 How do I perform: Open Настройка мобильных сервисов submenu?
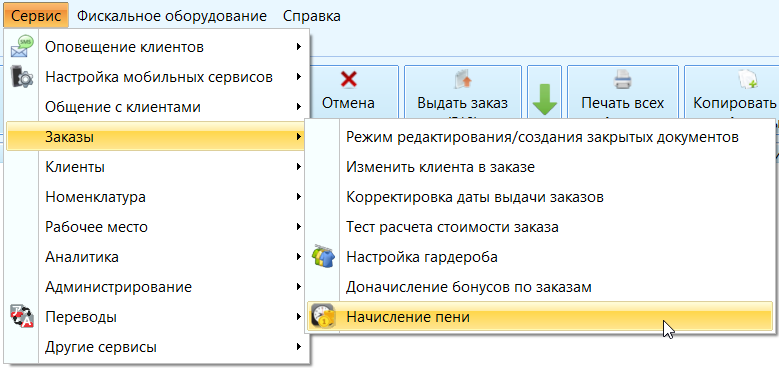tap(156, 77)
